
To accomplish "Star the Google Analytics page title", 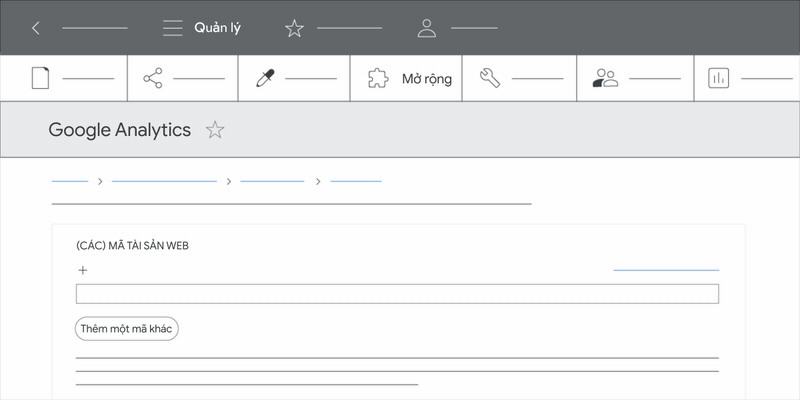I will tap(215, 130).
